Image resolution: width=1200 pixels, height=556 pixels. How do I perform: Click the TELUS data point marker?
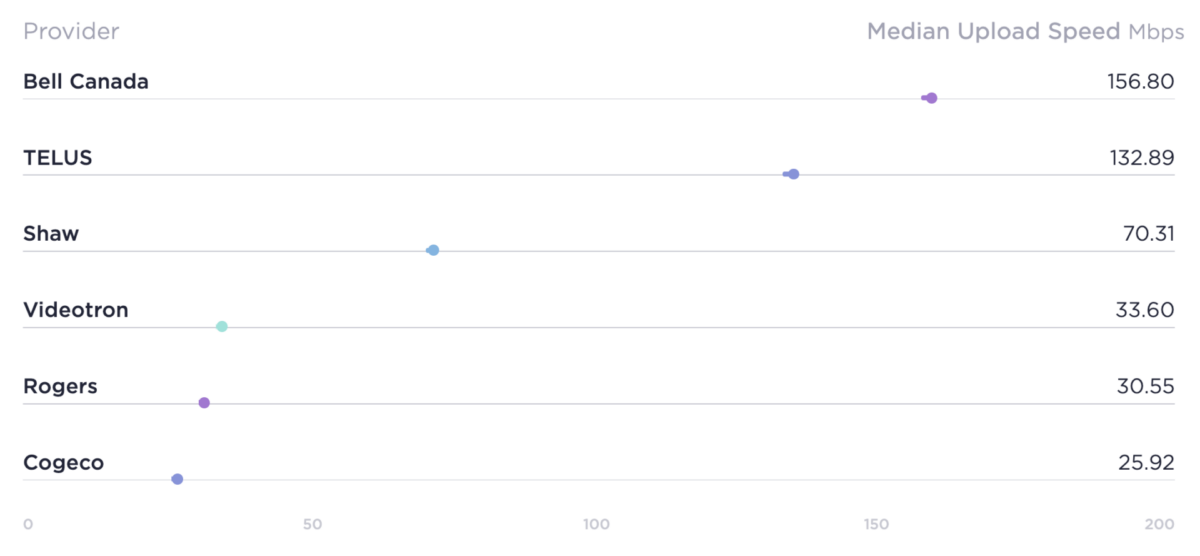pos(793,174)
